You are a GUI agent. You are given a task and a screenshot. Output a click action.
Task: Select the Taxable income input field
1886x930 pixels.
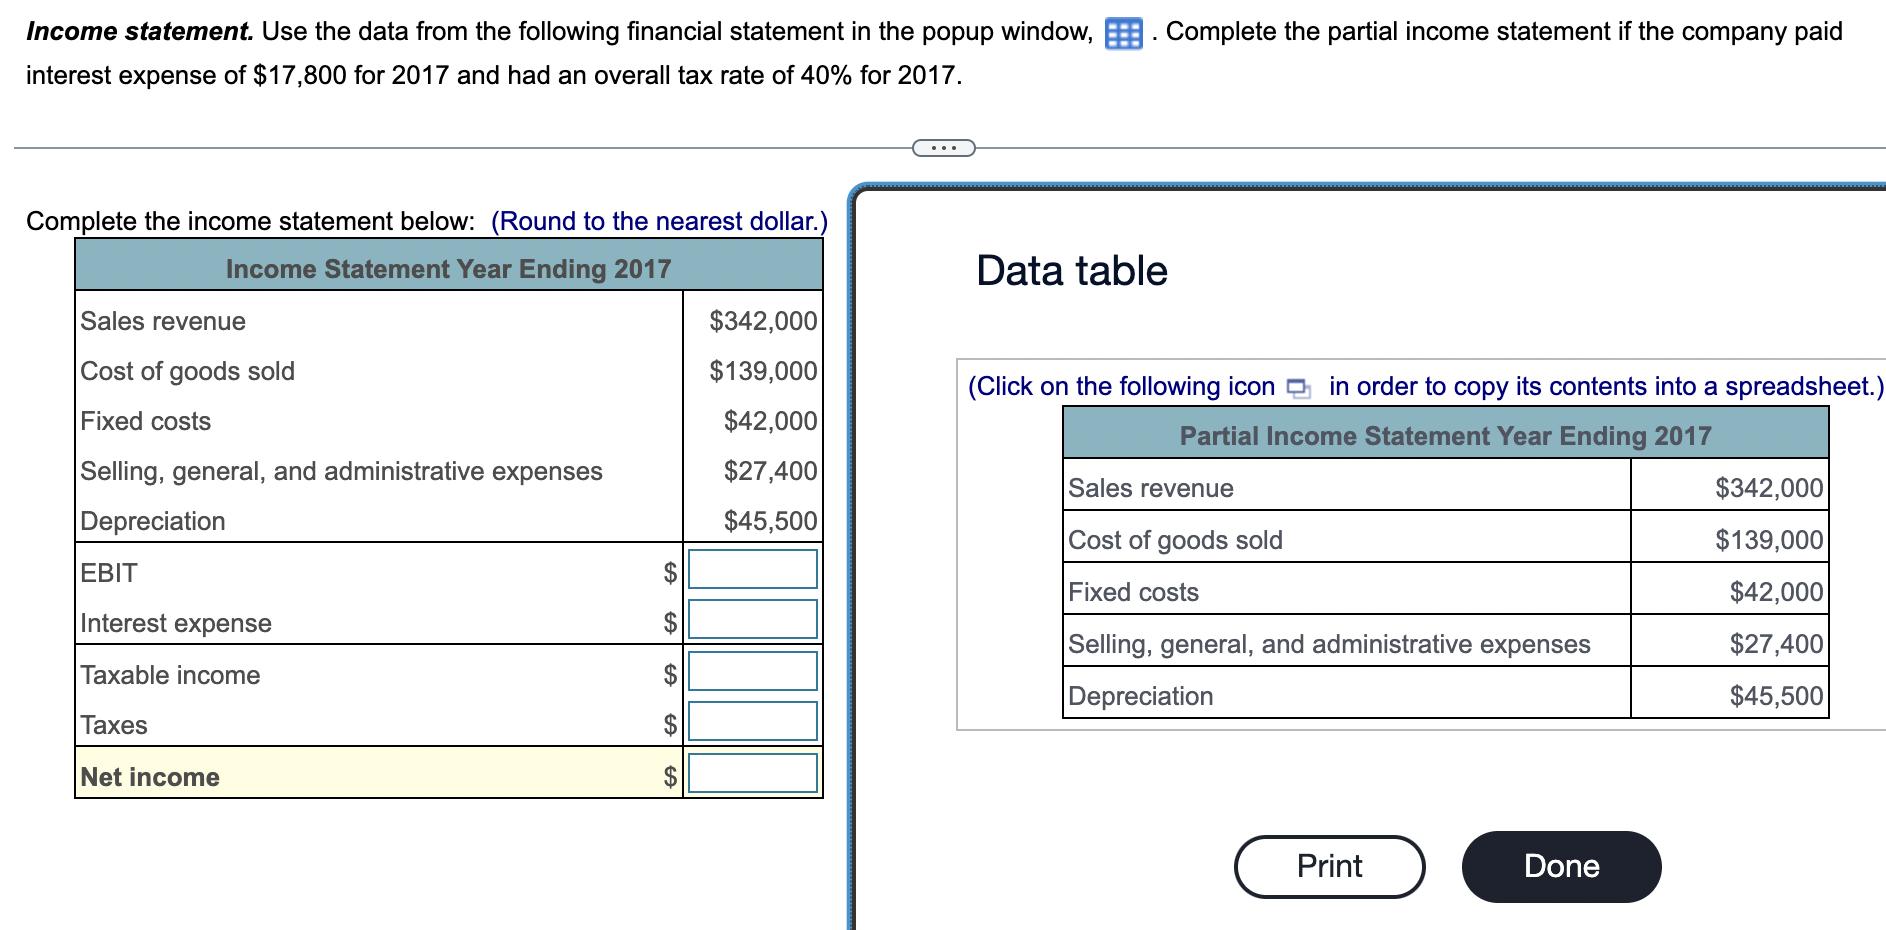[753, 671]
